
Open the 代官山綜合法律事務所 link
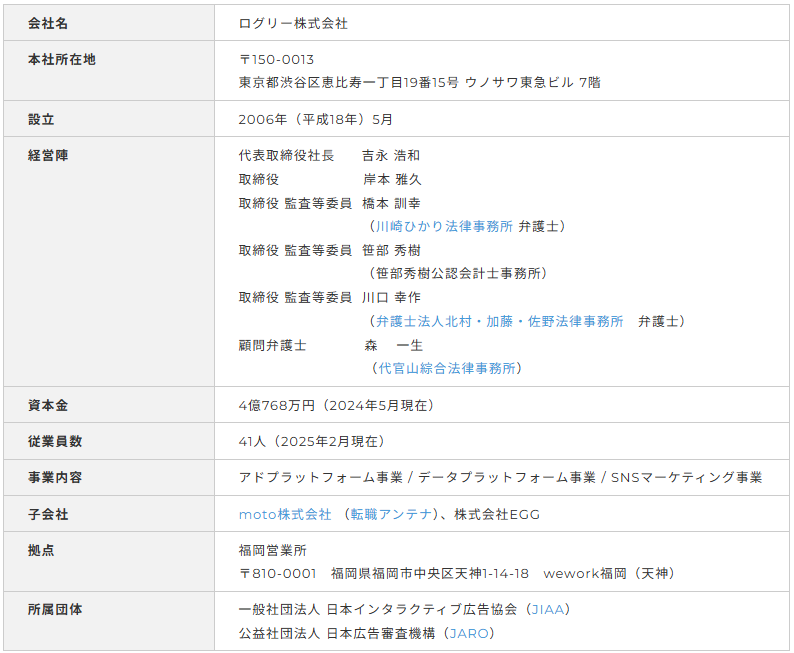[x=447, y=368]
